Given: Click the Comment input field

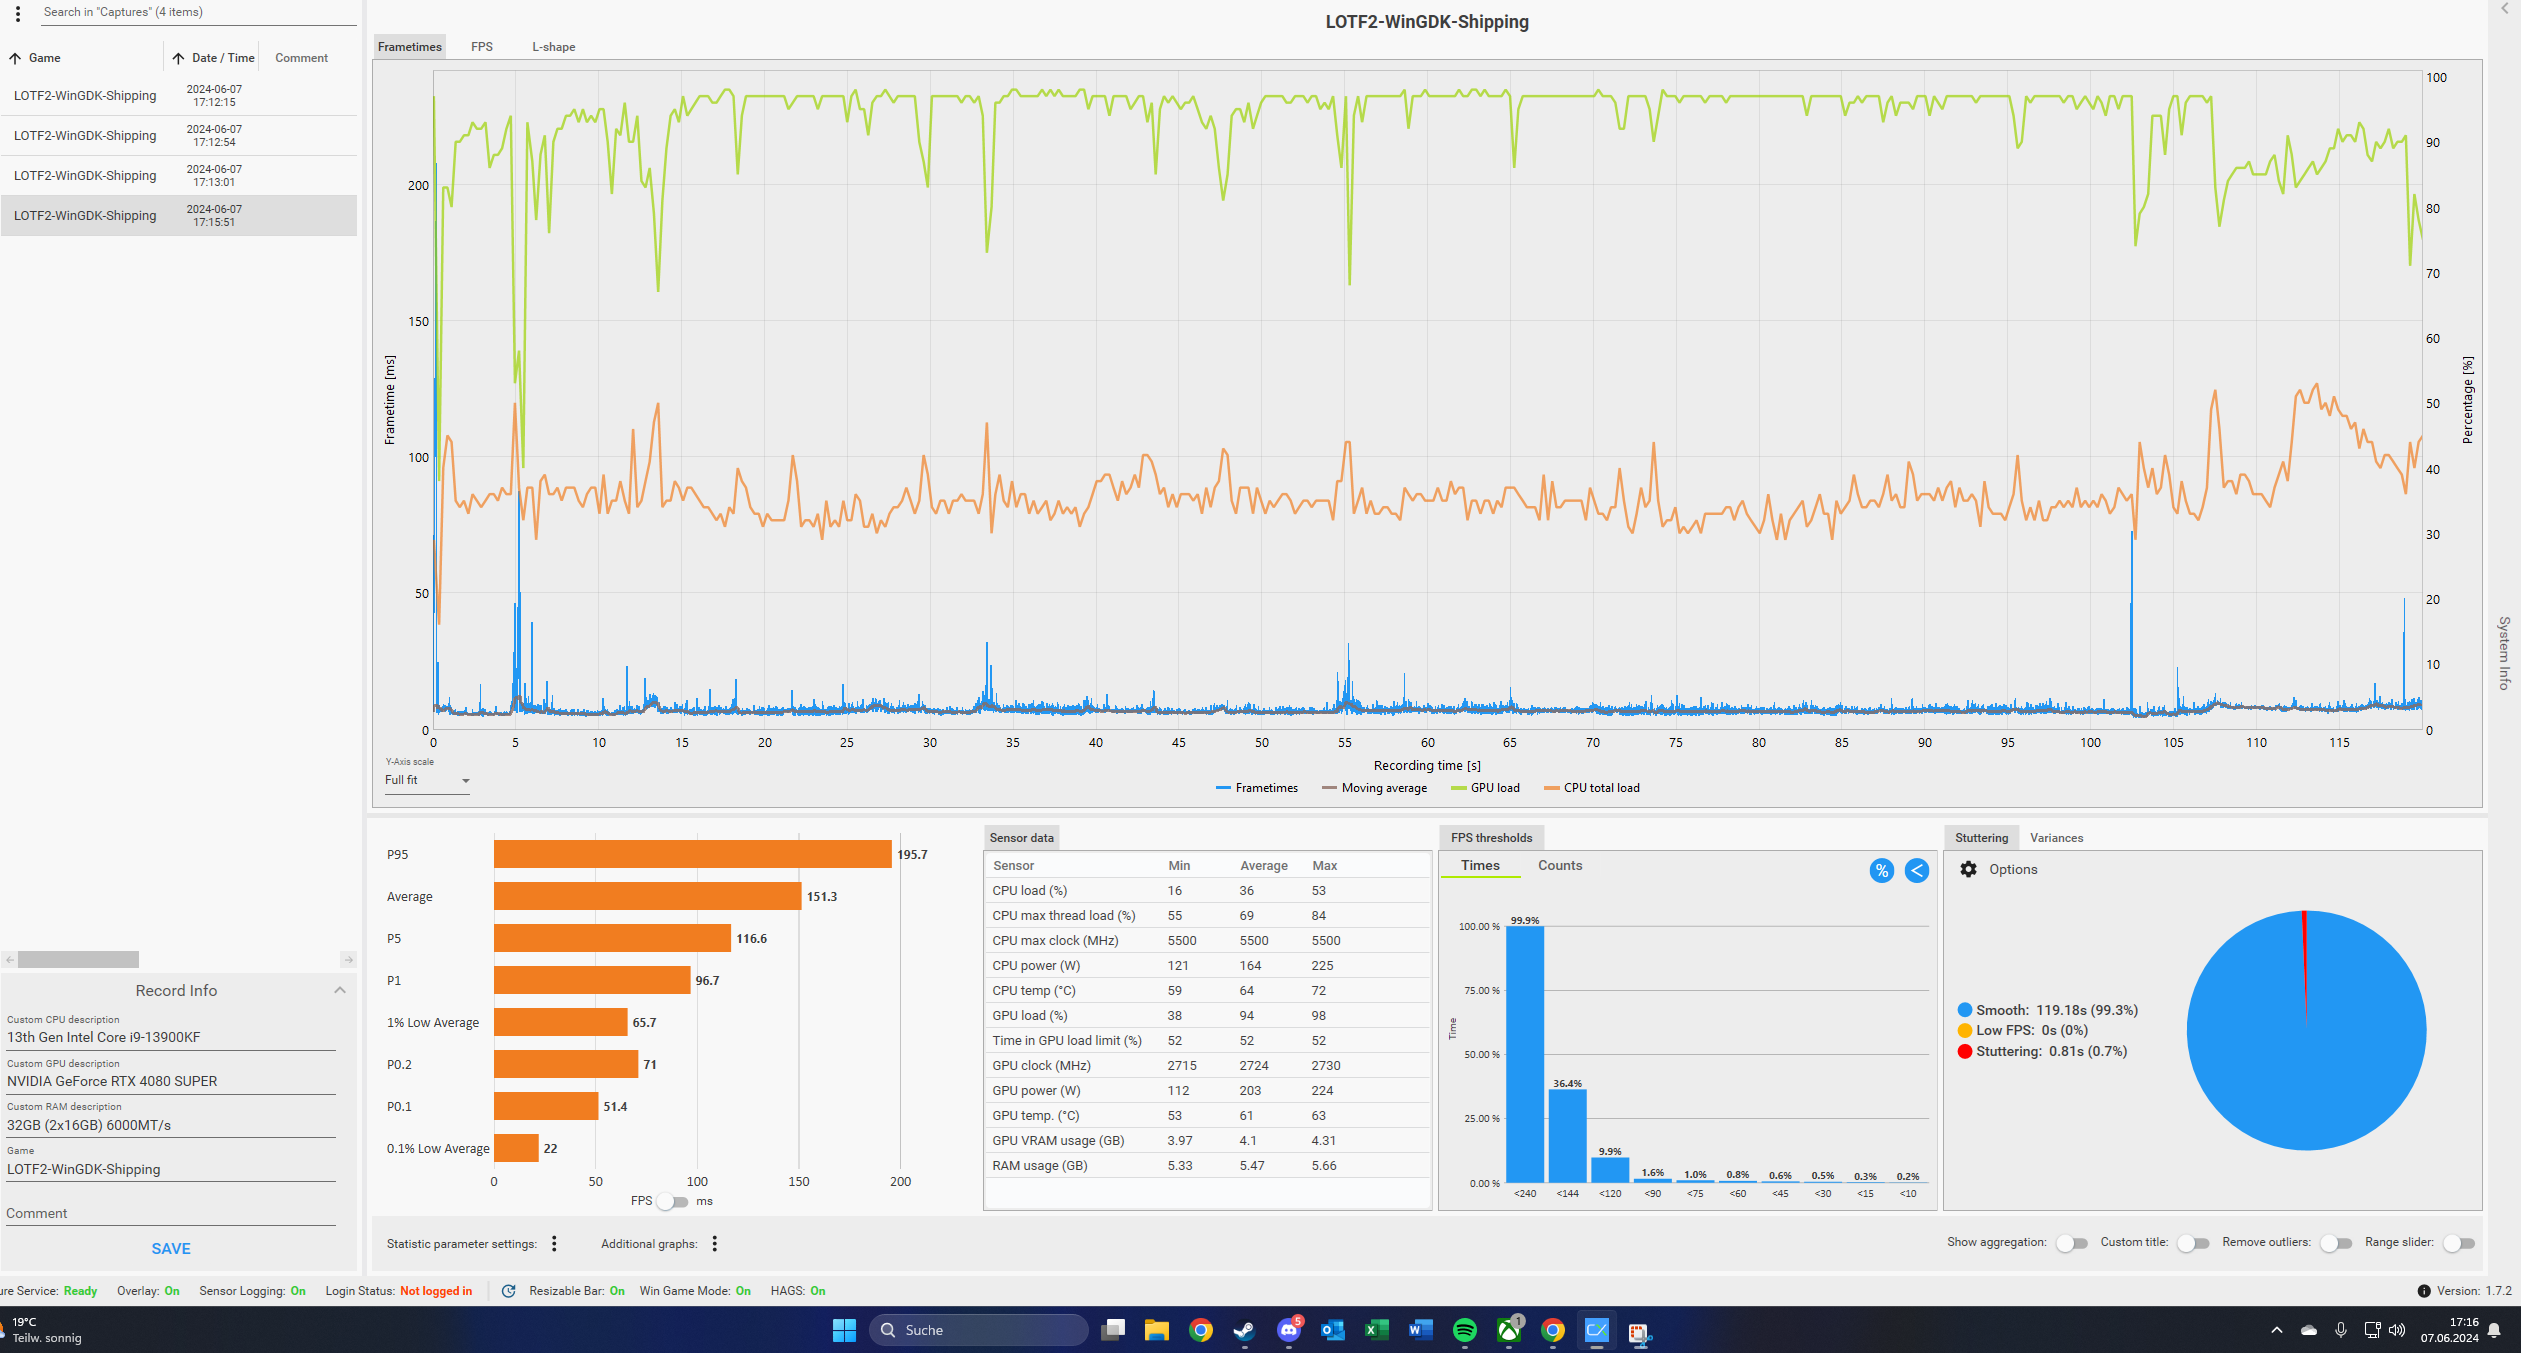Looking at the screenshot, I should [x=170, y=1213].
